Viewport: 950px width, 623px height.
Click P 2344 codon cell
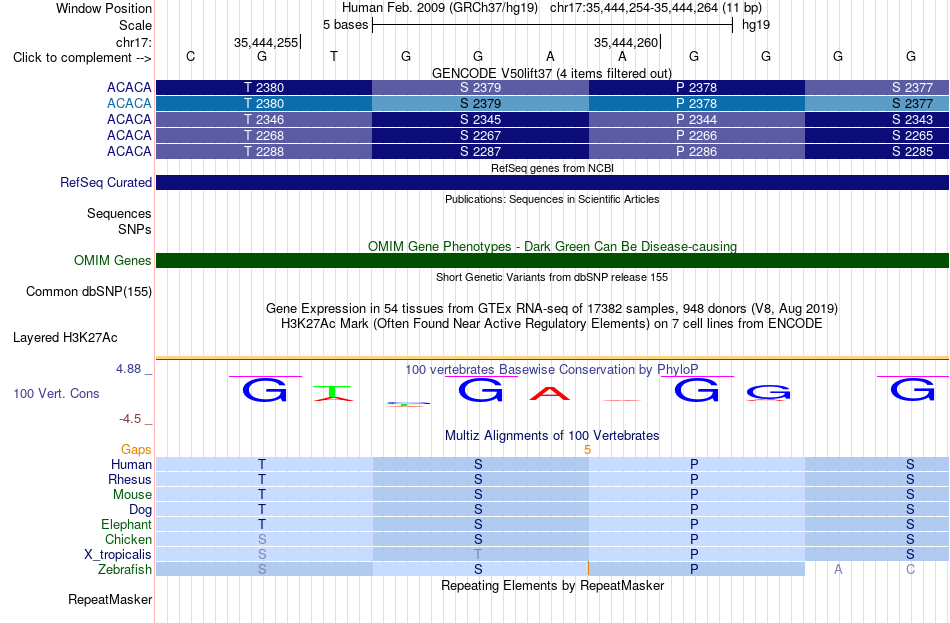click(x=697, y=119)
